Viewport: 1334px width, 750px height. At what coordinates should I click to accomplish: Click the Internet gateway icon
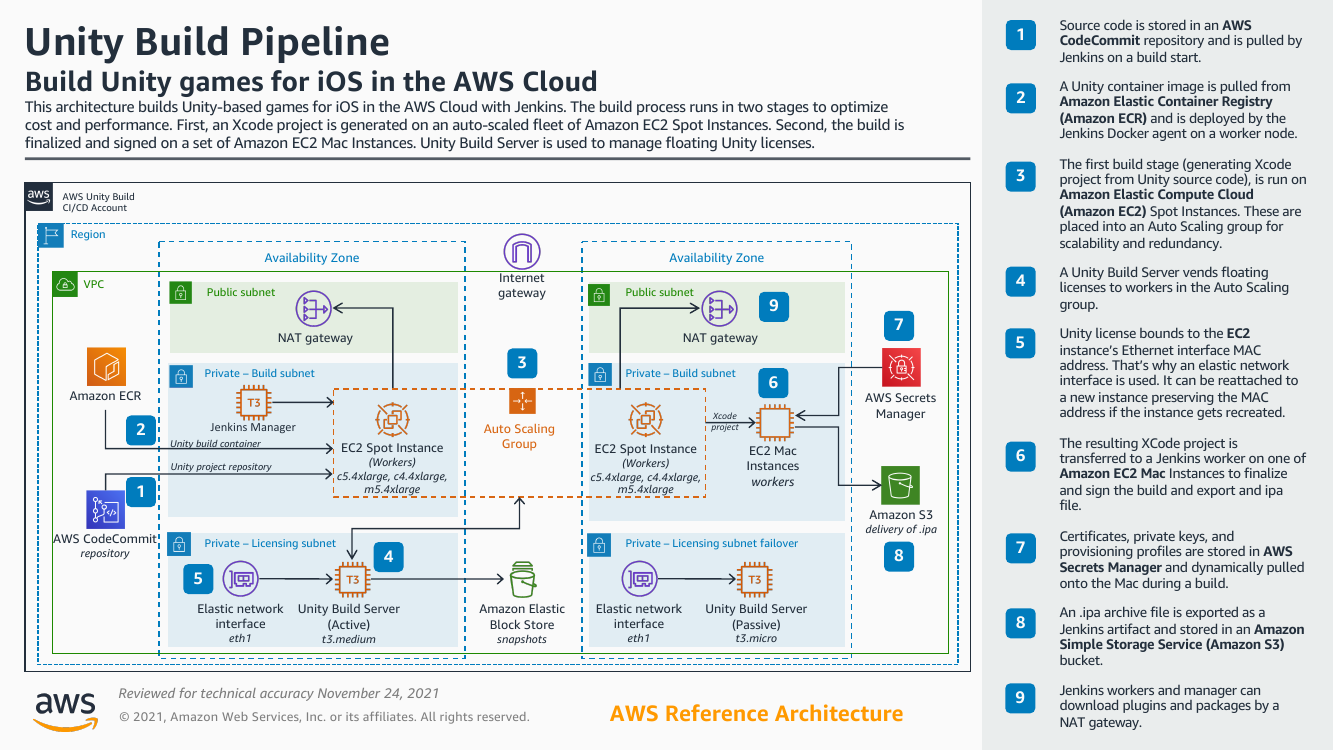(521, 251)
